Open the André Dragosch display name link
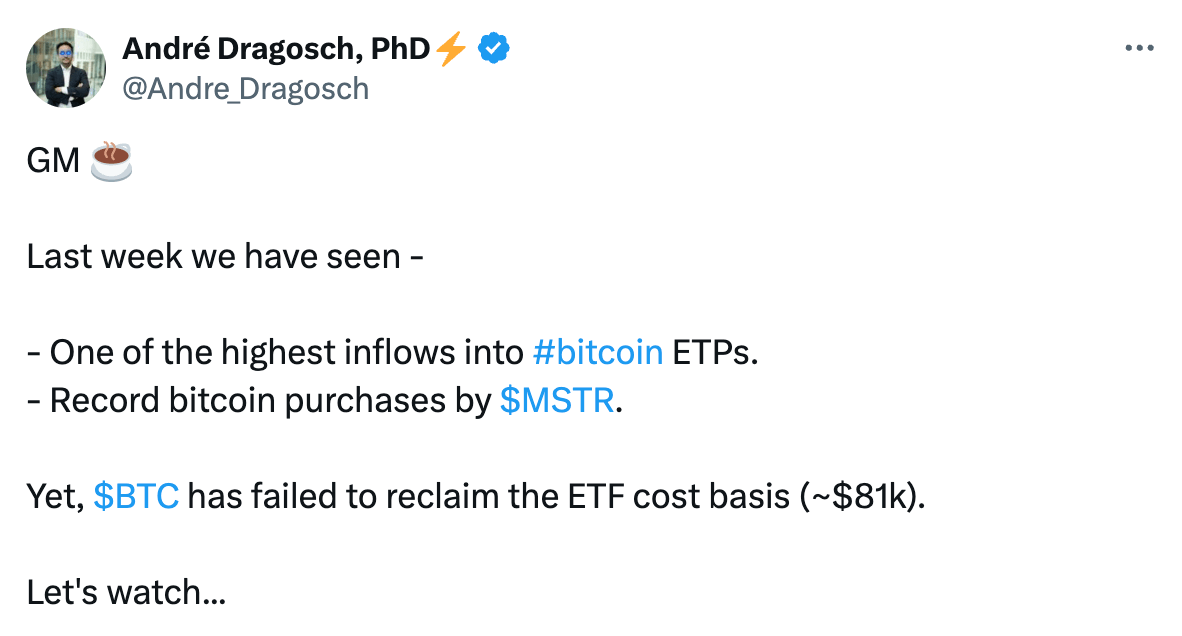The height and width of the screenshot is (636, 1182). pos(275,48)
